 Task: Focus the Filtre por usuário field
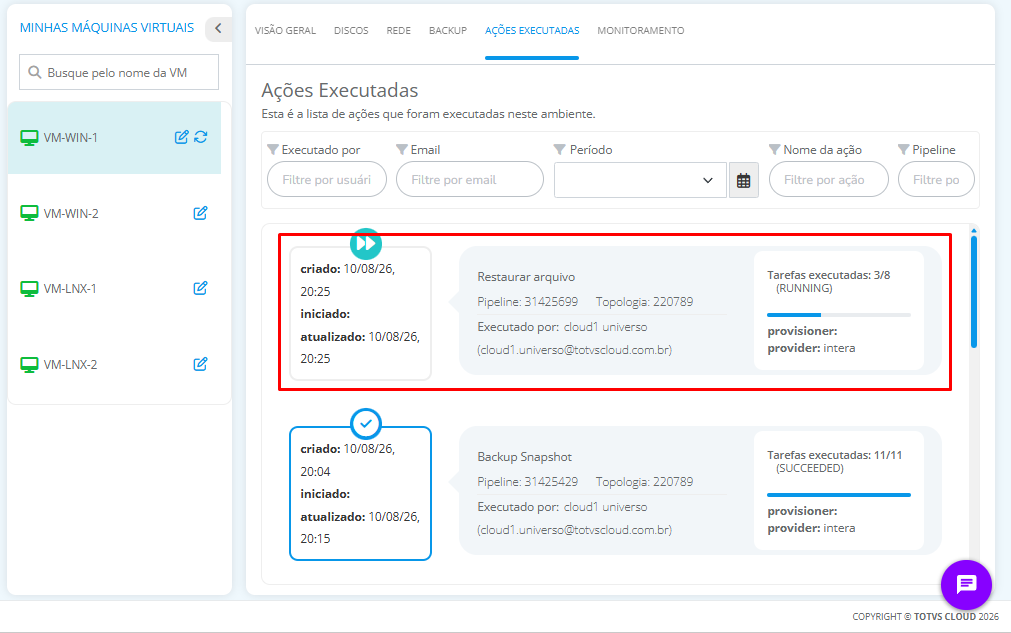pyautogui.click(x=327, y=179)
